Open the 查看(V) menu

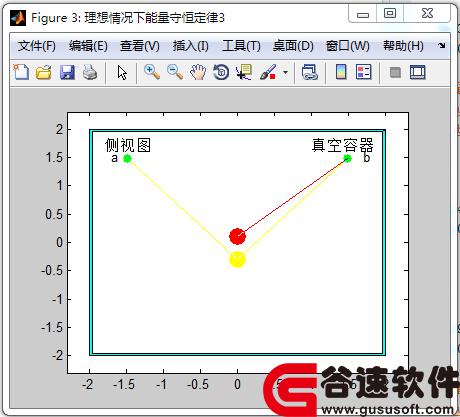[x=140, y=46]
